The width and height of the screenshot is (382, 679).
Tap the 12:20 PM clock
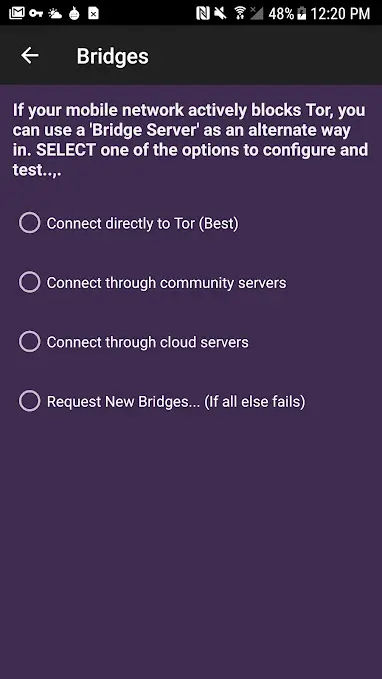340,13
